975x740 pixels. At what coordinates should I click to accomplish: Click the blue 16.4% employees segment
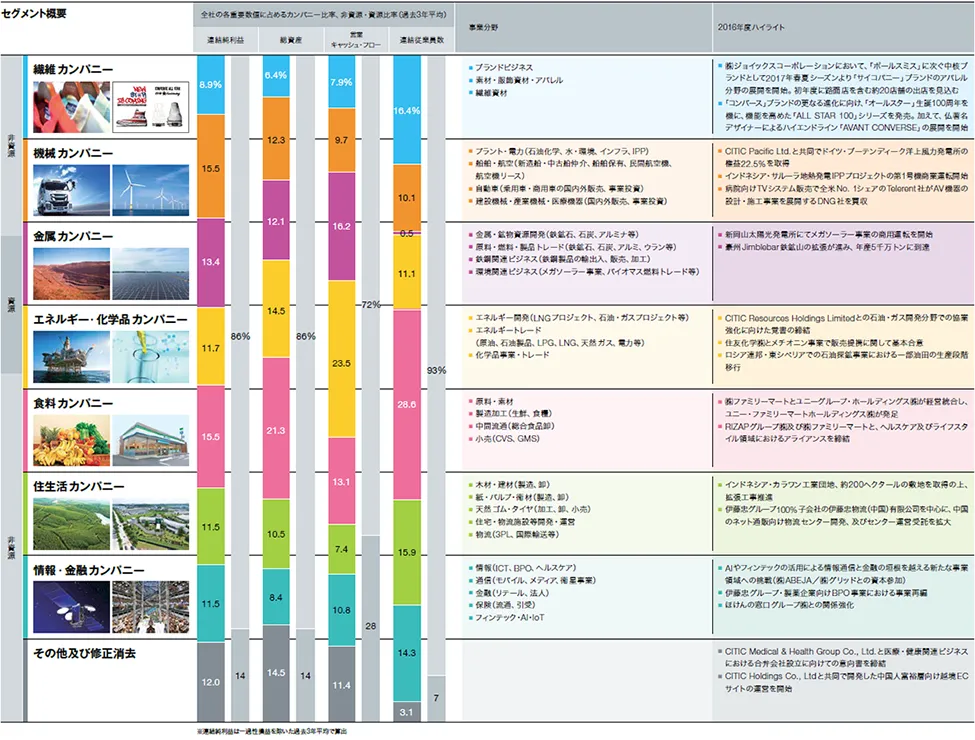[x=407, y=111]
